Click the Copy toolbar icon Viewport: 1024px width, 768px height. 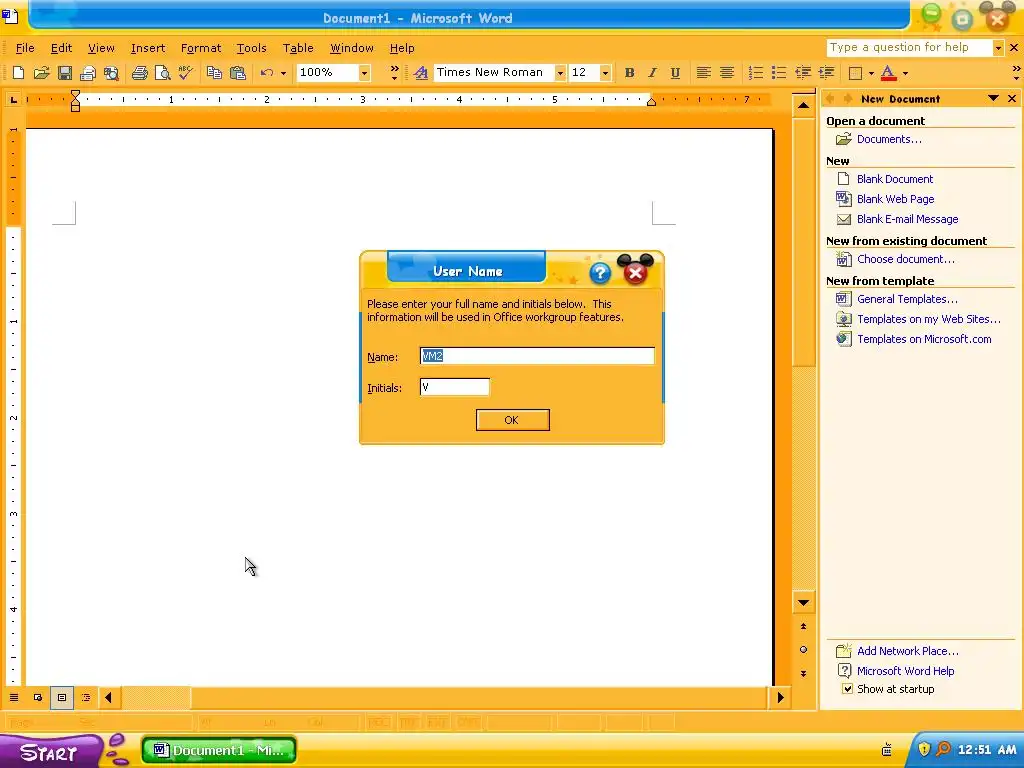pyautogui.click(x=214, y=72)
